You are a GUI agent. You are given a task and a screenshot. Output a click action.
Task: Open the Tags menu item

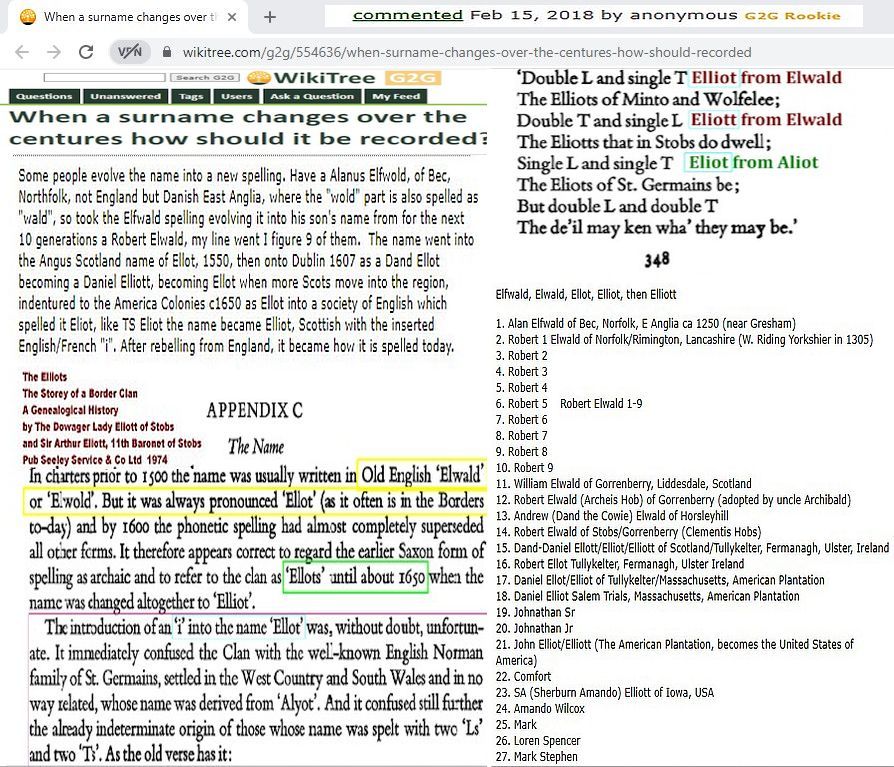point(191,96)
